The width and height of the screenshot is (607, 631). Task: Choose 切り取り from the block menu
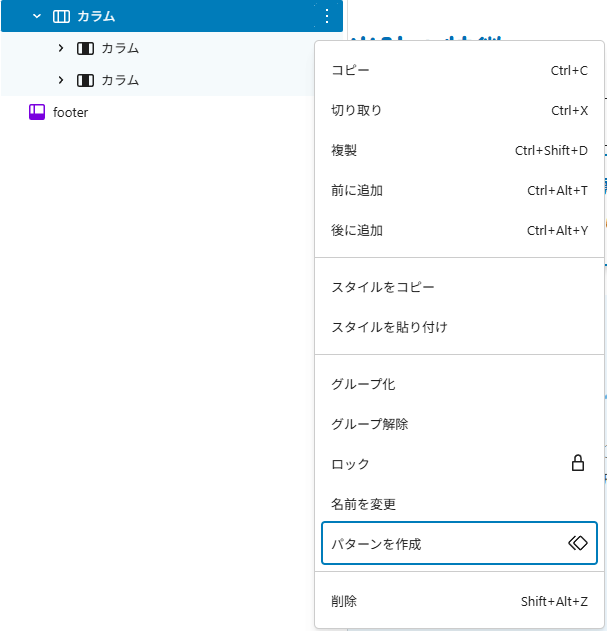coord(459,110)
